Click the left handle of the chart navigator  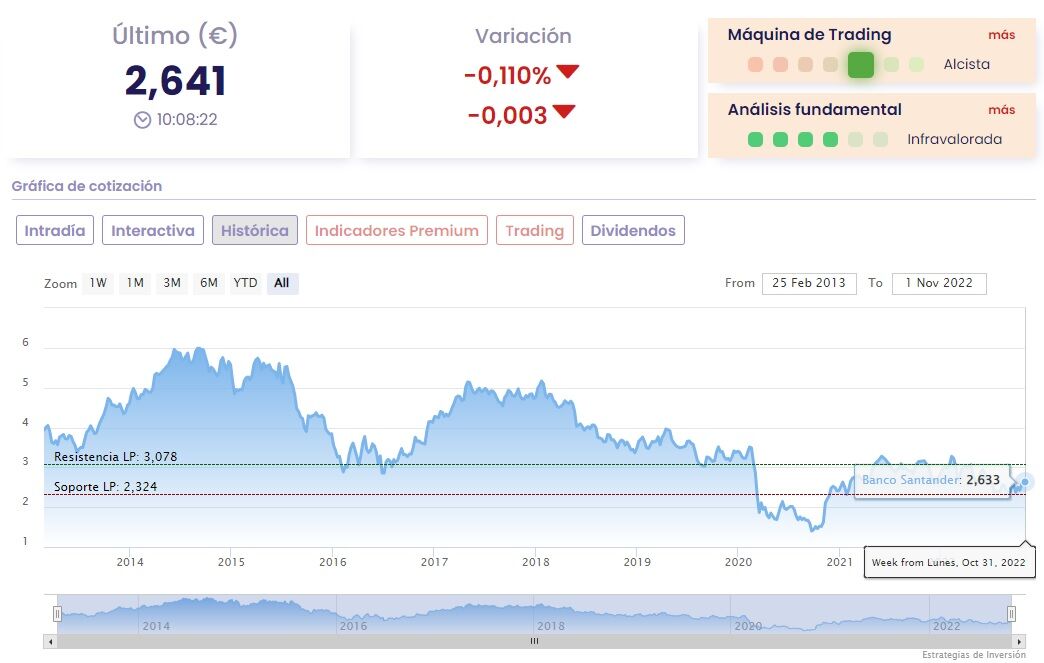click(58, 613)
